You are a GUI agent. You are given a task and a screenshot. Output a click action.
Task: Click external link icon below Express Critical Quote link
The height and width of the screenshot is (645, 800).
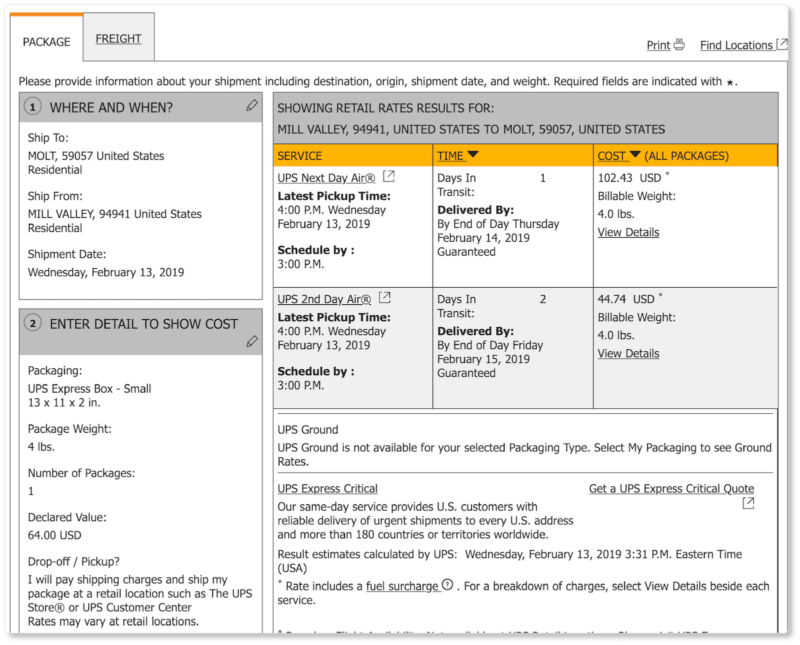pyautogui.click(x=748, y=505)
